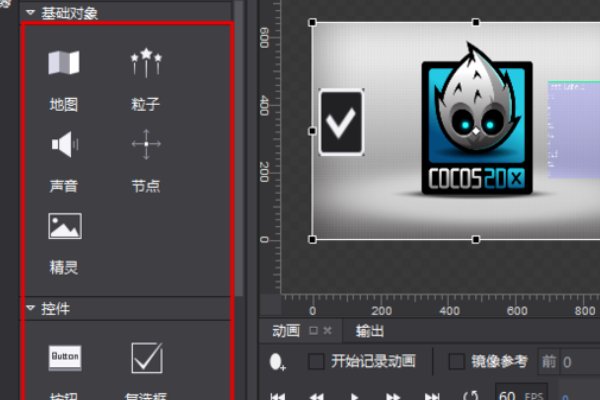The width and height of the screenshot is (600, 400).
Task: Collapse the 控件 section
Action: 30,308
